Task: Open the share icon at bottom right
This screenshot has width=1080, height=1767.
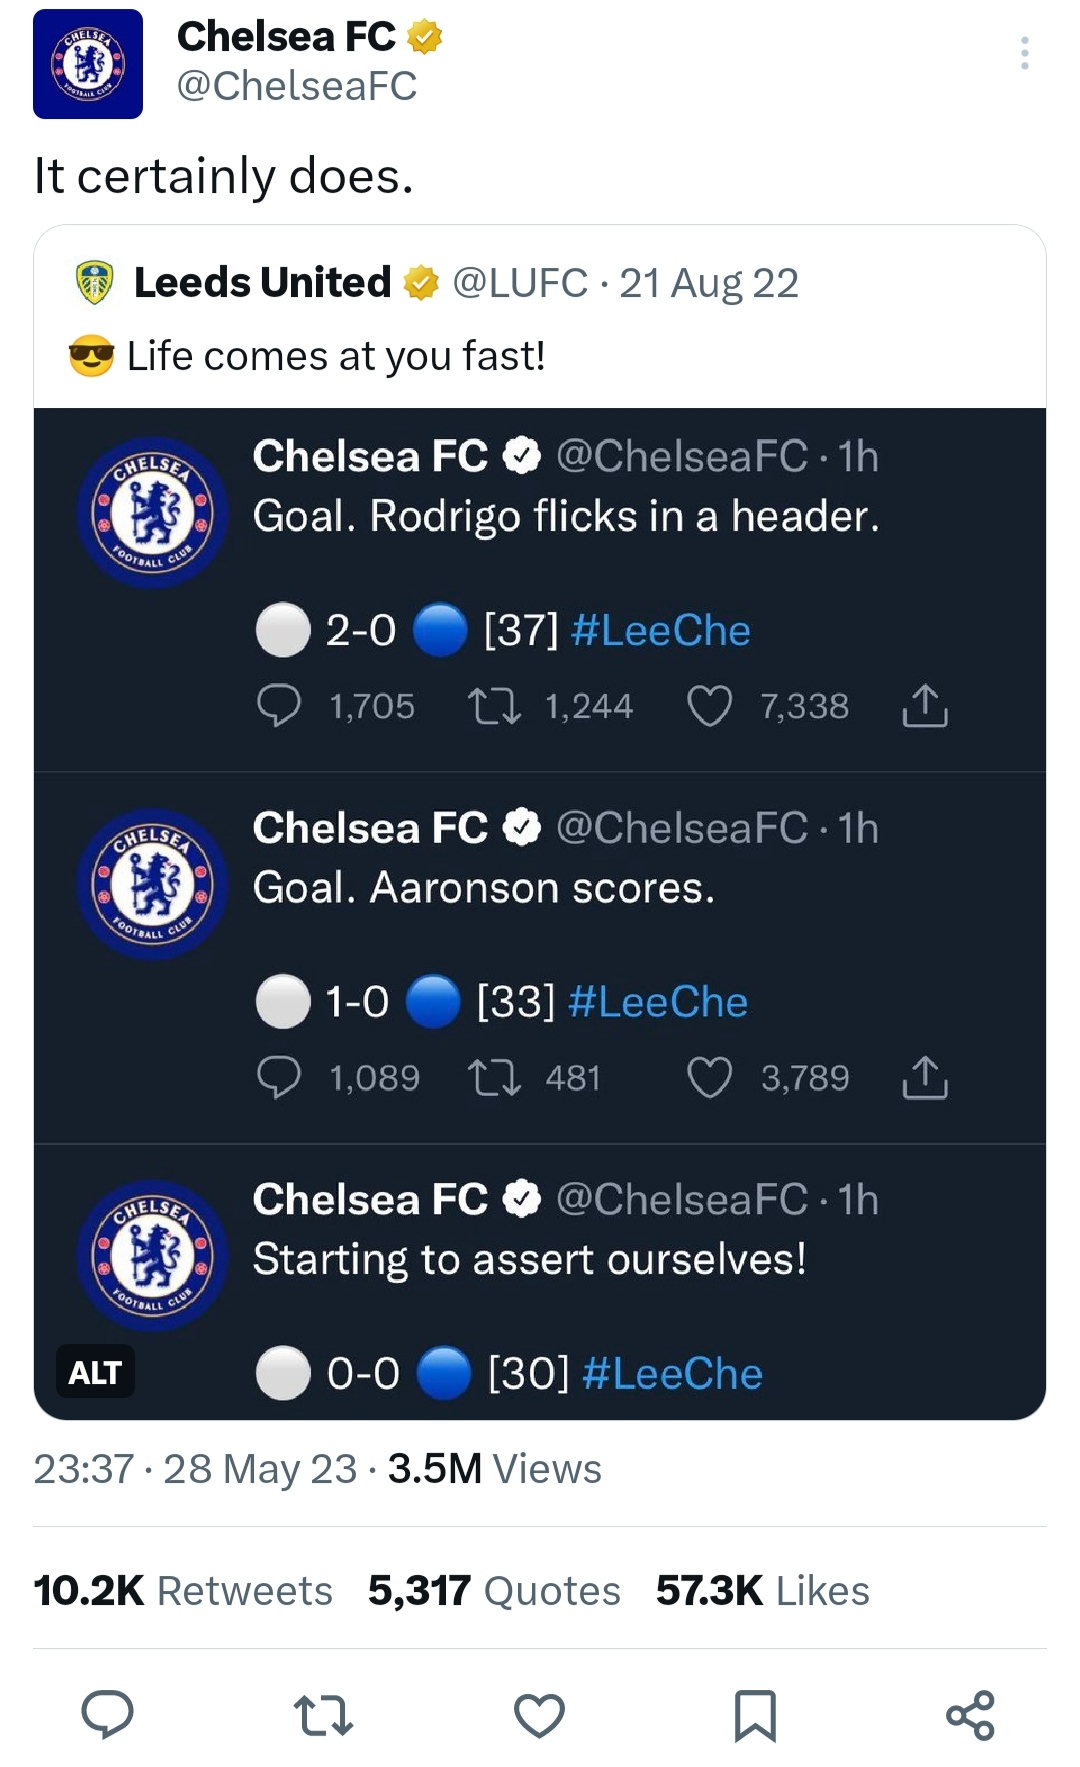Action: 970,1715
